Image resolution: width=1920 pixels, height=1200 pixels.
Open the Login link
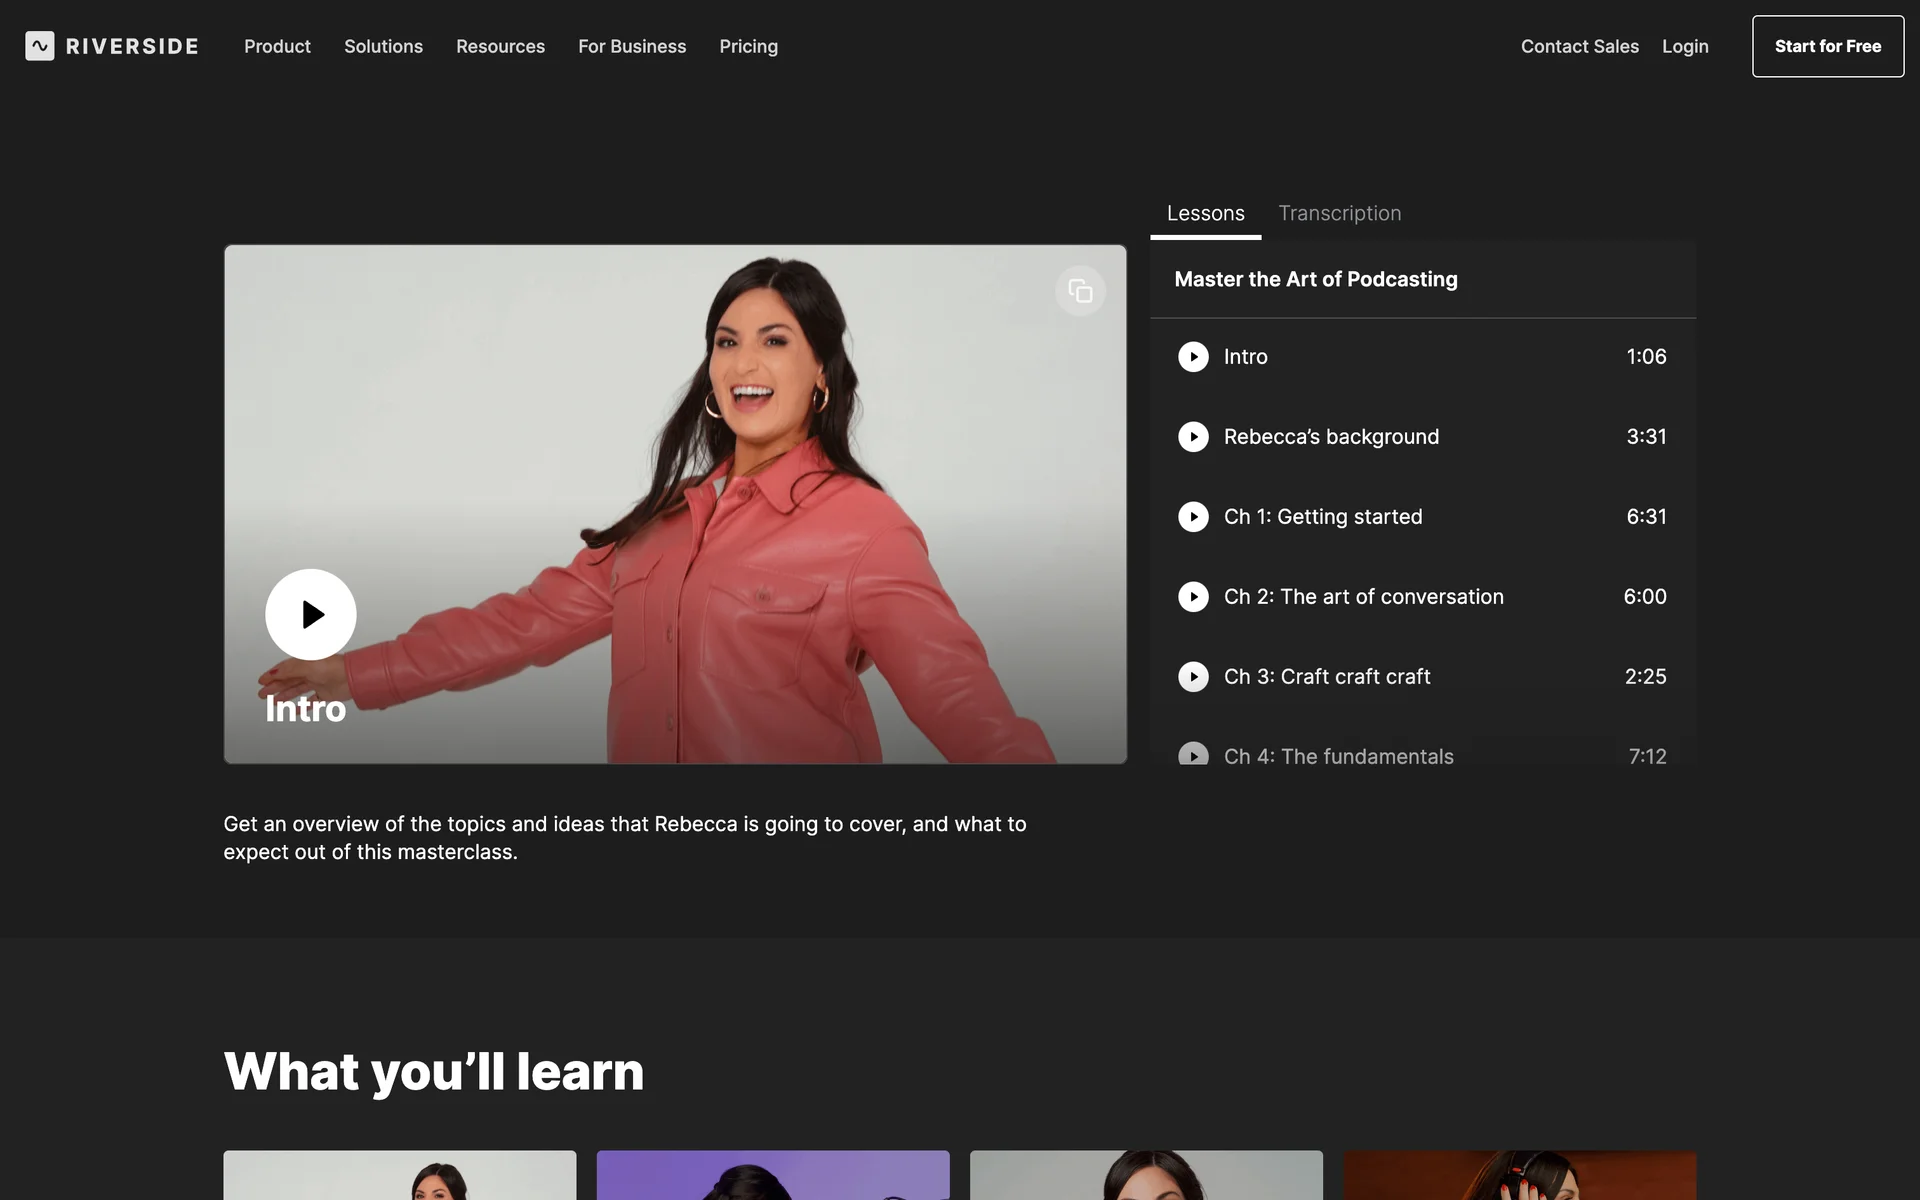pos(1684,46)
